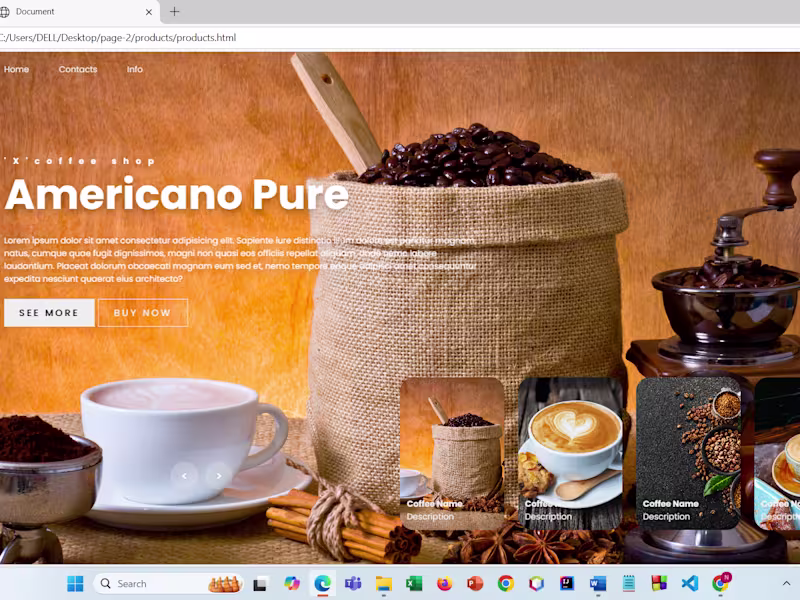Viewport: 800px width, 600px height.
Task: Select Home in the navigation bar
Action: [16, 69]
